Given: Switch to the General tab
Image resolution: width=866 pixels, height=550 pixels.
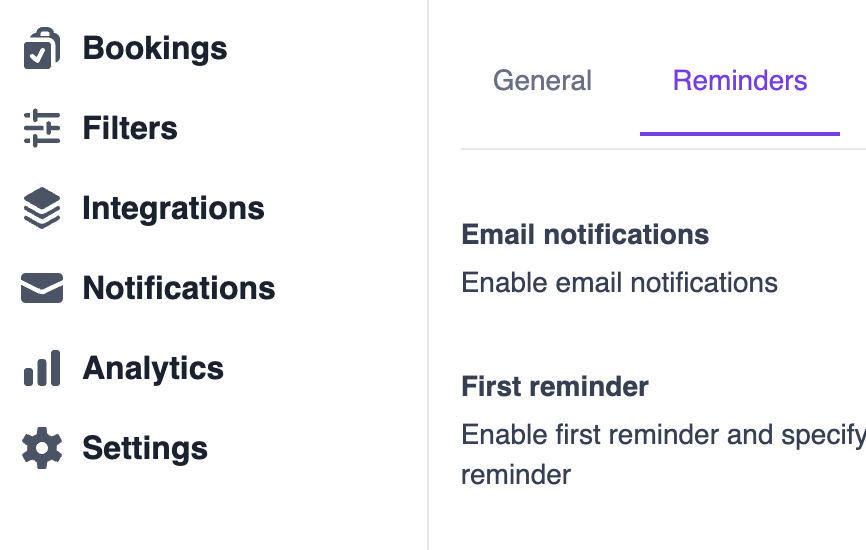Looking at the screenshot, I should click(542, 80).
